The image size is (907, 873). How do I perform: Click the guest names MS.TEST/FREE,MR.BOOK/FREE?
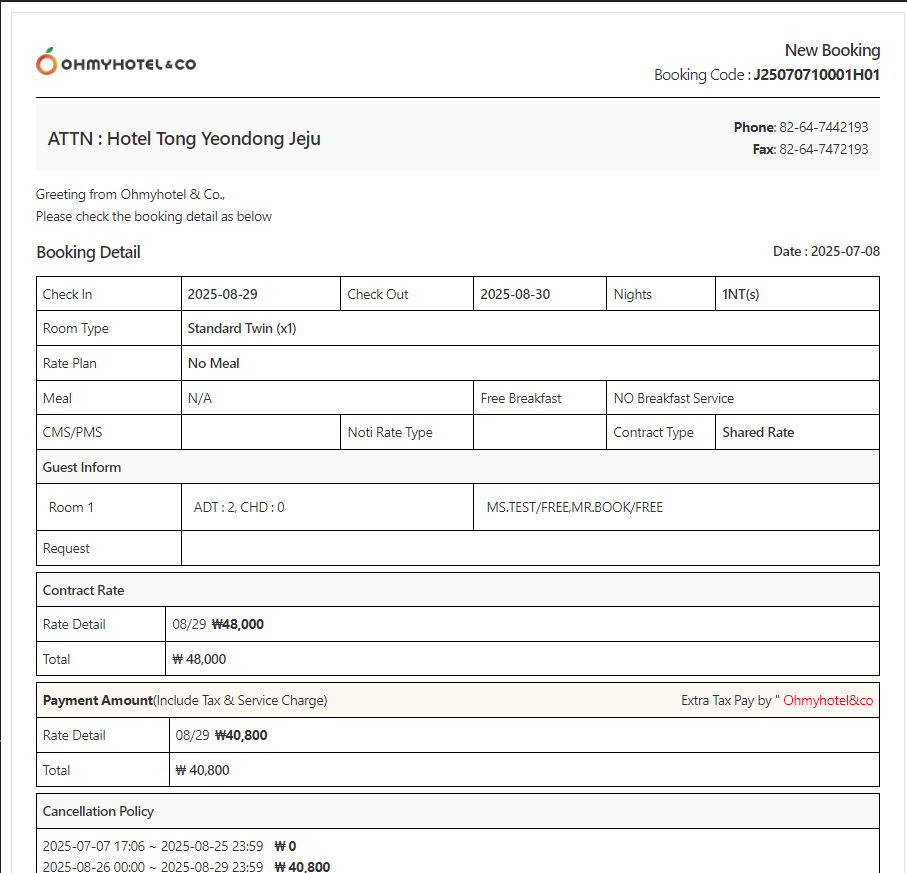point(575,507)
